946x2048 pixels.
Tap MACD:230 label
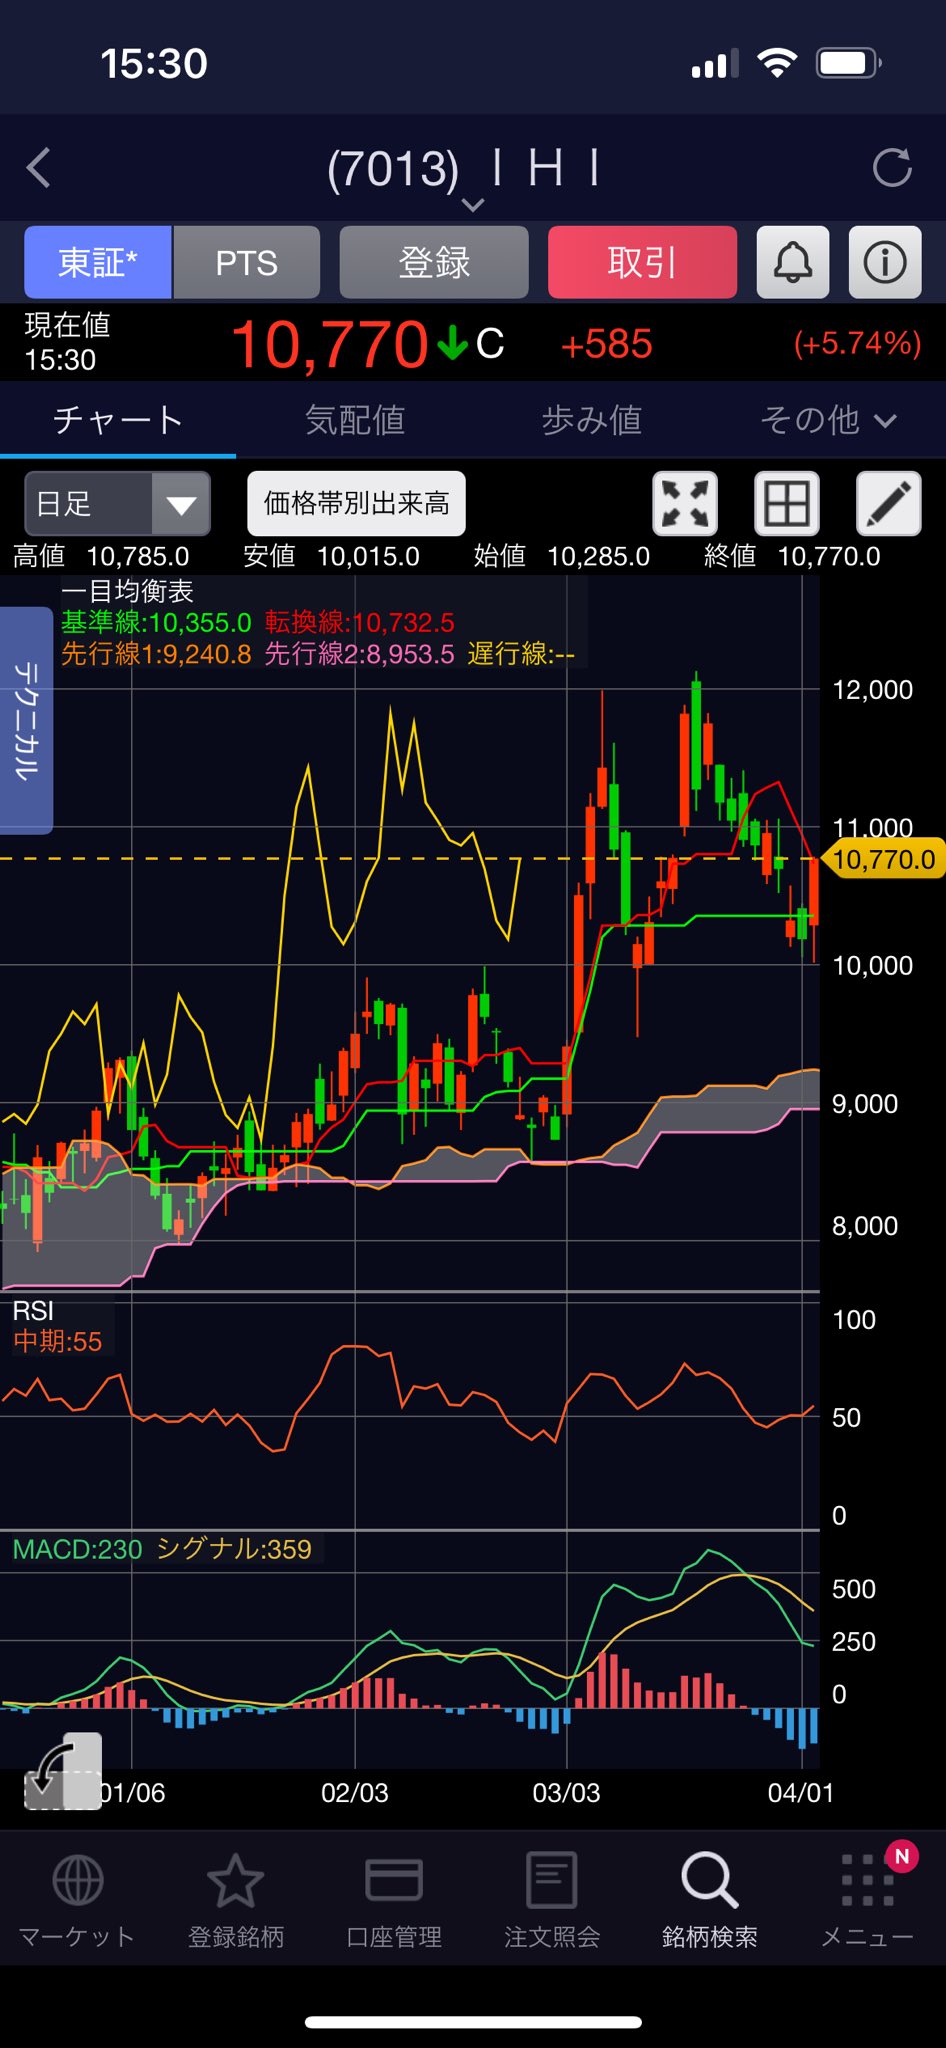(77, 1549)
